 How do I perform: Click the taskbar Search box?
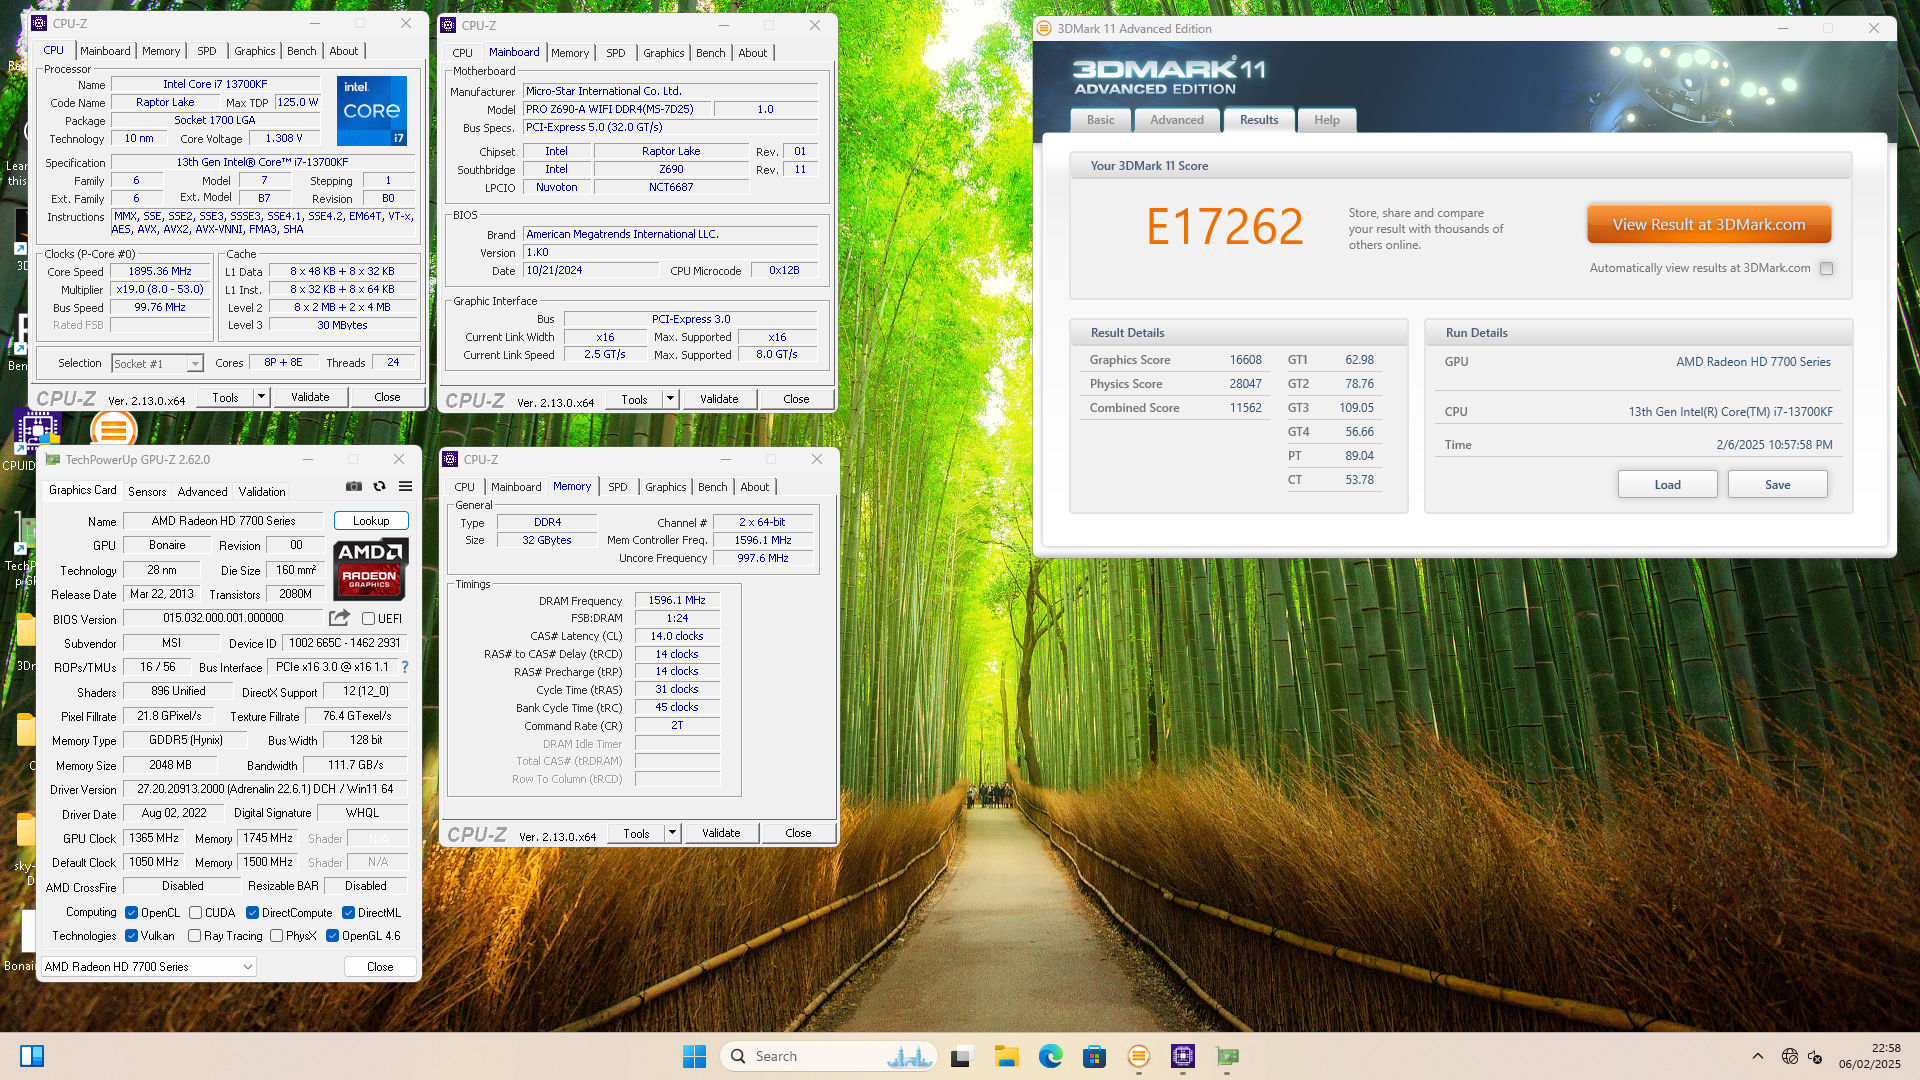828,1056
